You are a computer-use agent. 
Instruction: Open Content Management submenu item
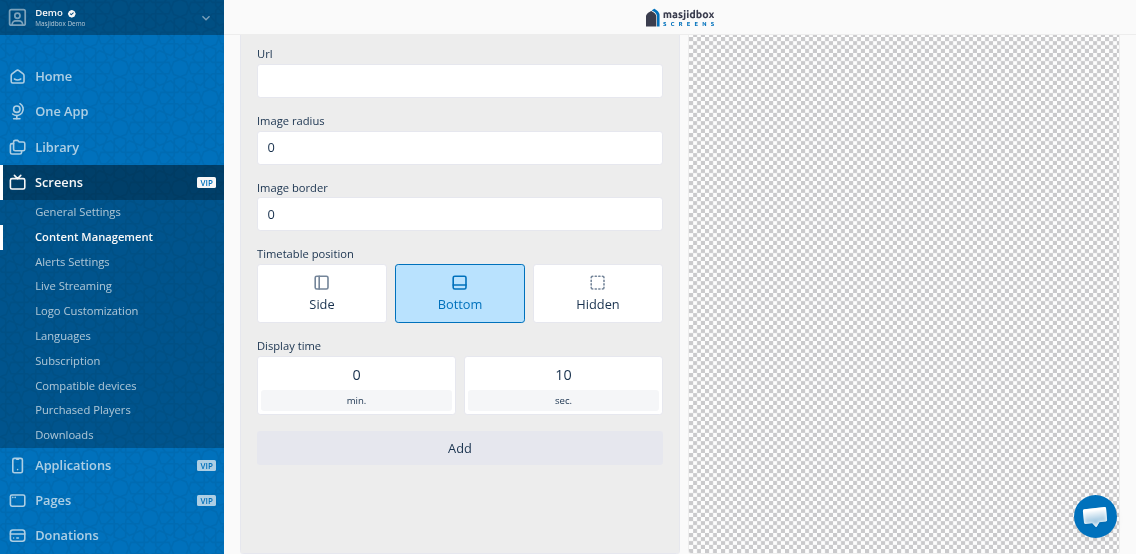coord(94,237)
